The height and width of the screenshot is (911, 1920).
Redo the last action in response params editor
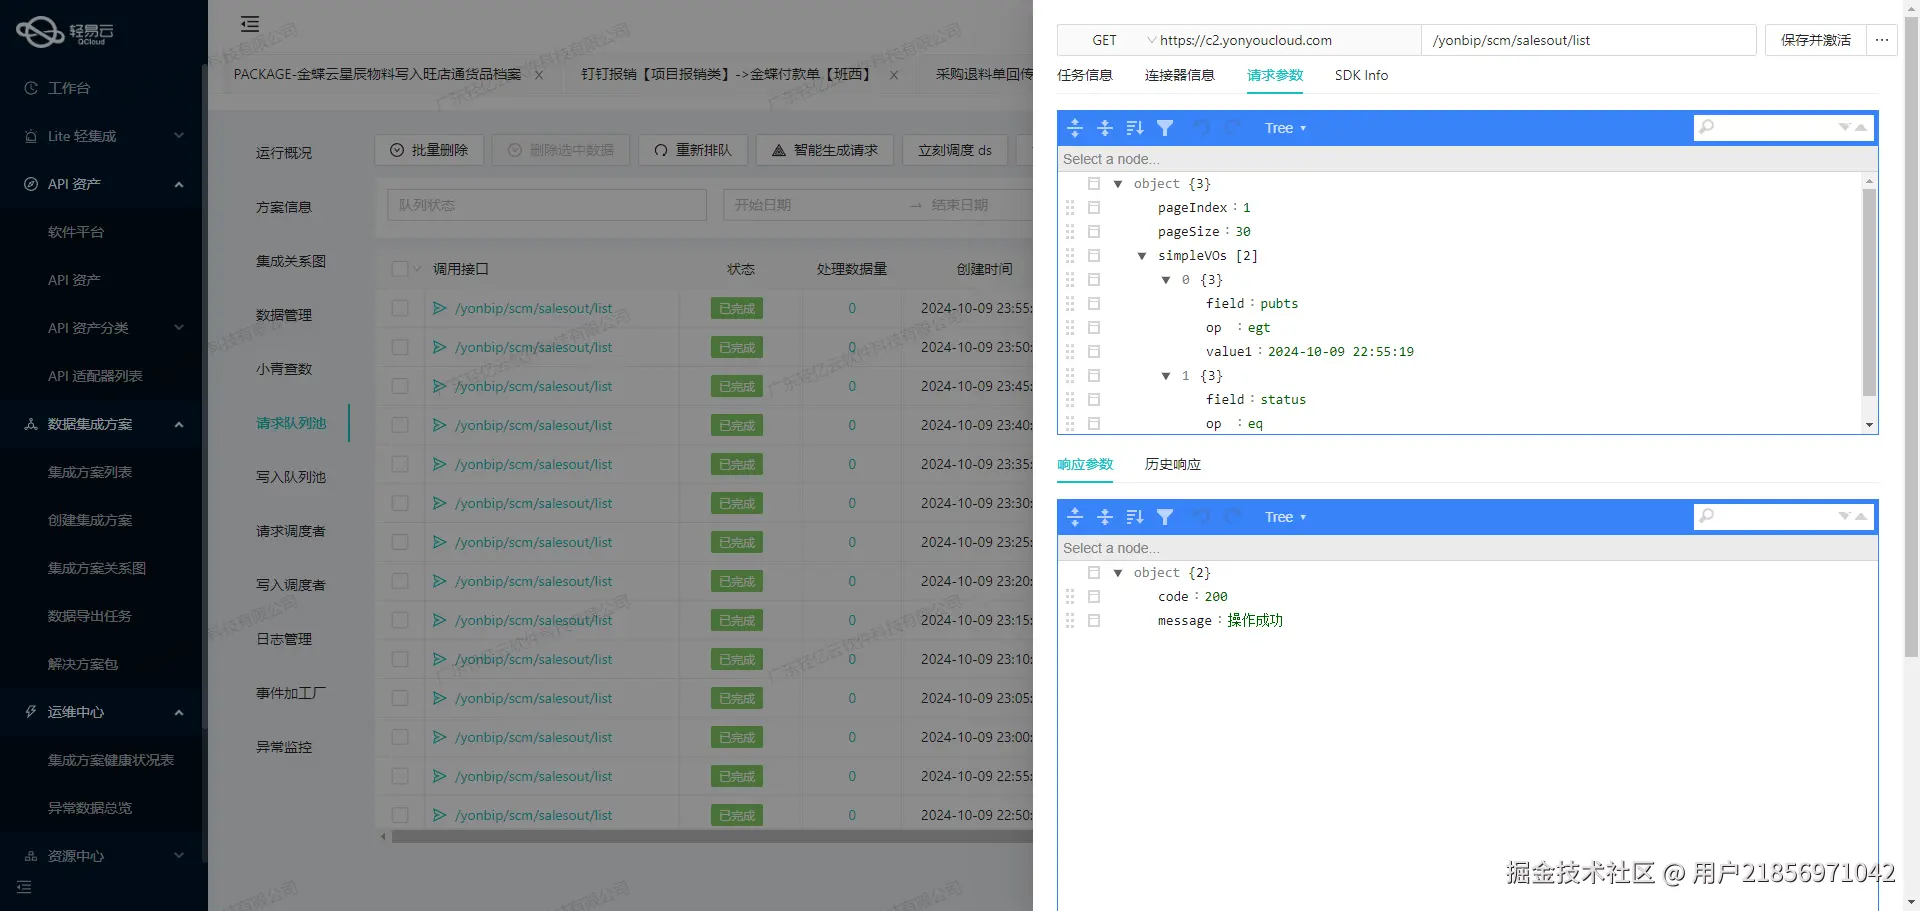[x=1233, y=517]
